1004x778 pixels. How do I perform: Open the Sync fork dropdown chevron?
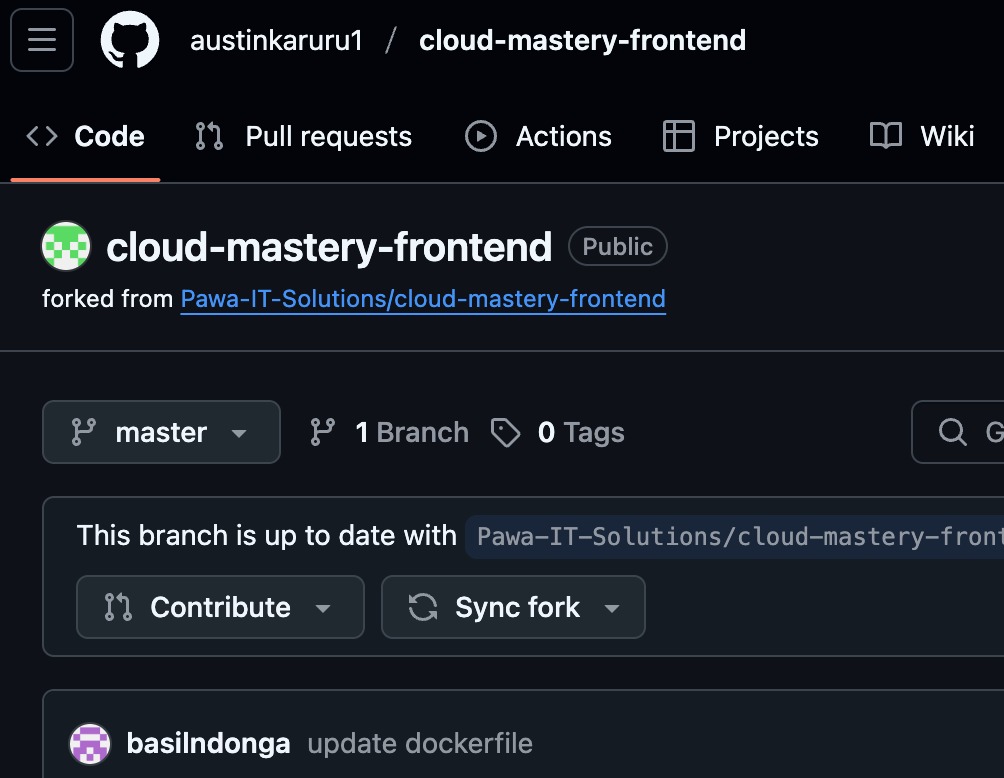[613, 607]
